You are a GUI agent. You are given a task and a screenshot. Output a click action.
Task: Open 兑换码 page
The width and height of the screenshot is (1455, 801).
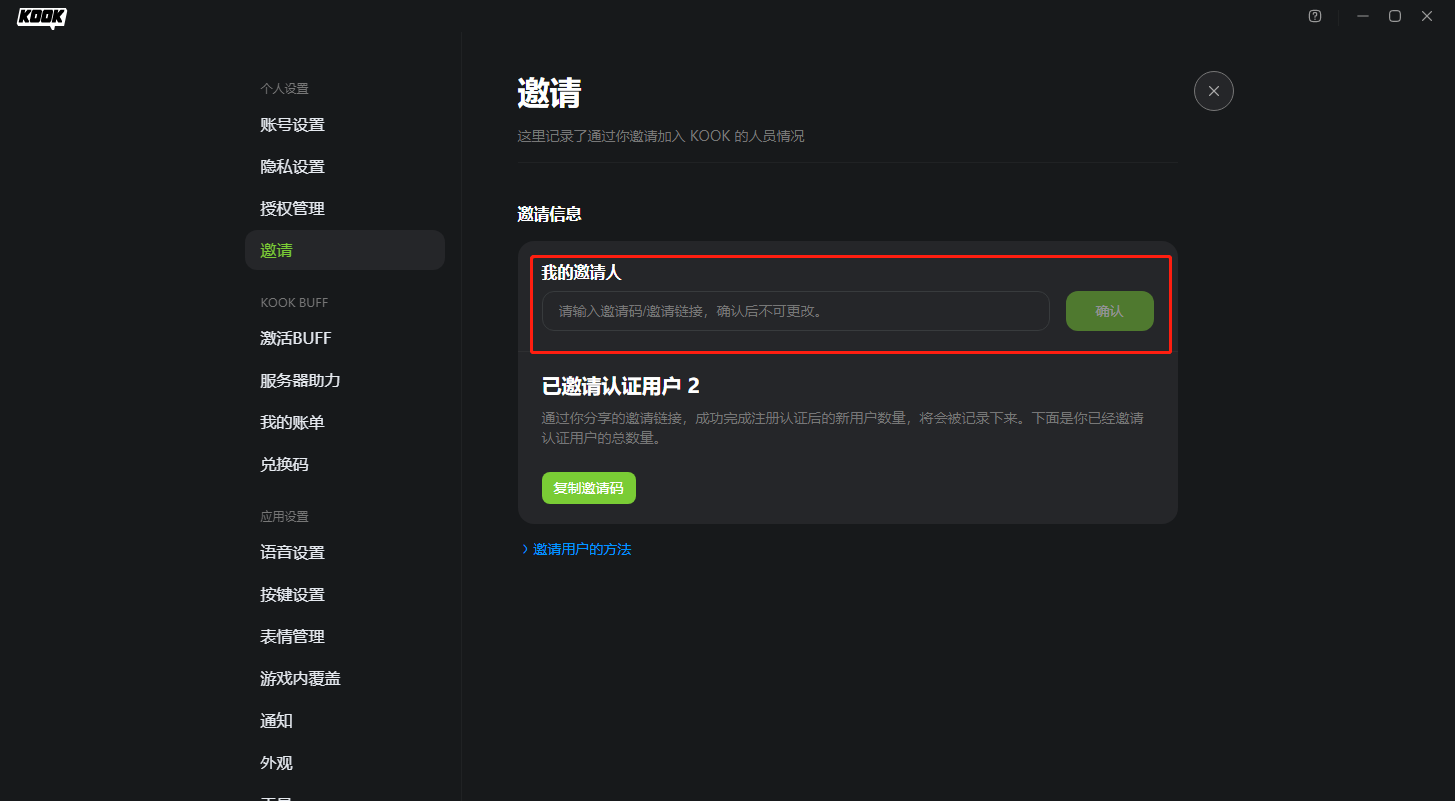pos(345,465)
